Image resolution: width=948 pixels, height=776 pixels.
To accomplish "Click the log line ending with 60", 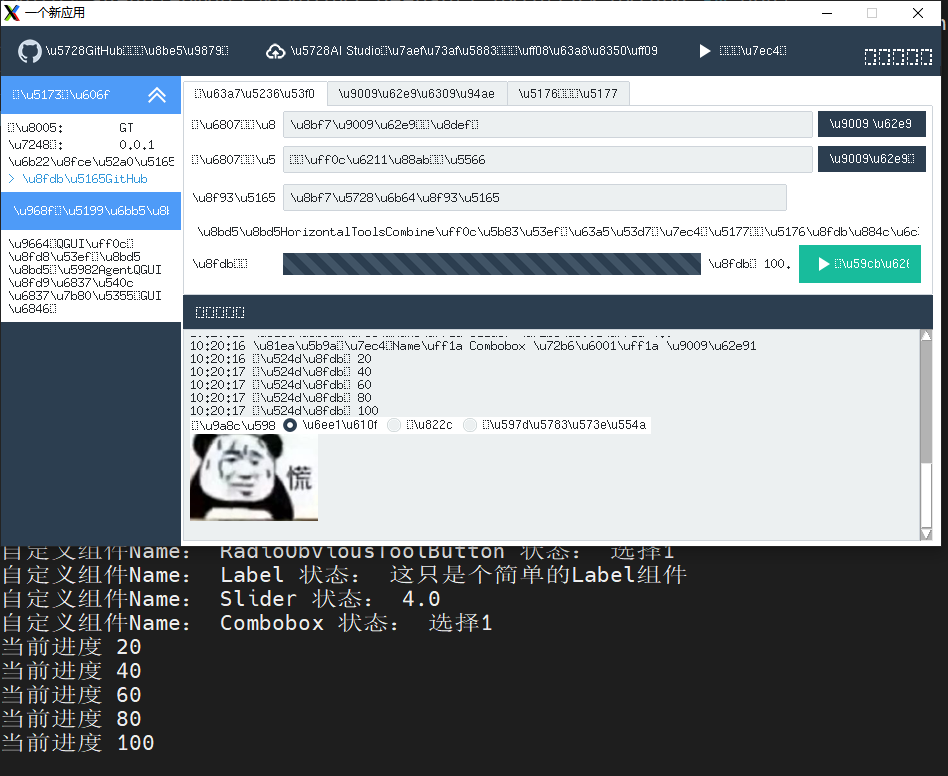I will [x=281, y=385].
